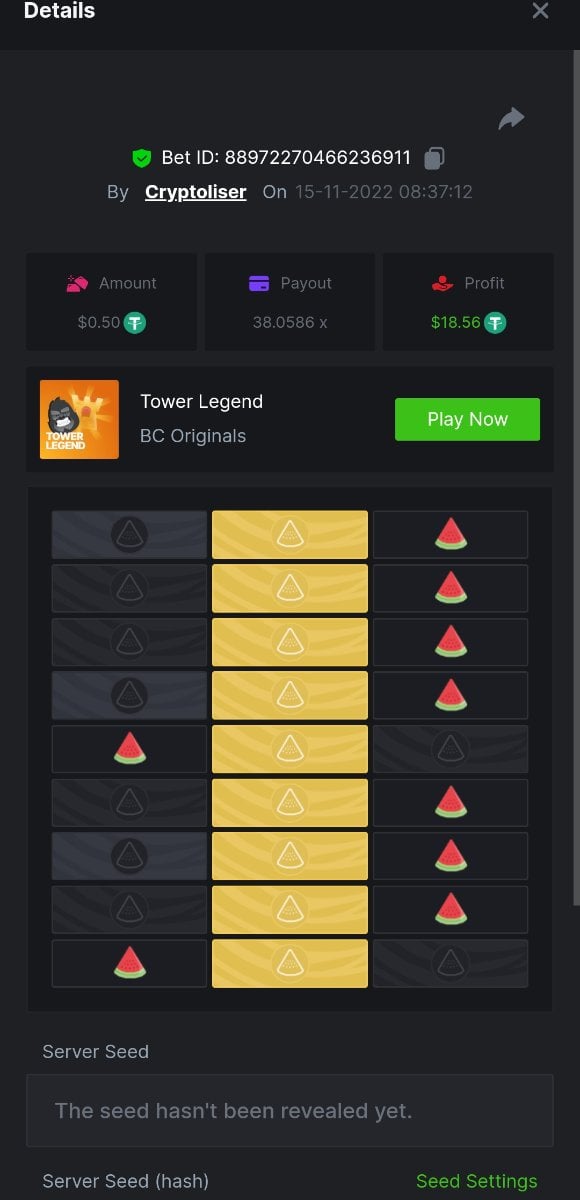Click the watermelon in fifth row left

coord(129,749)
